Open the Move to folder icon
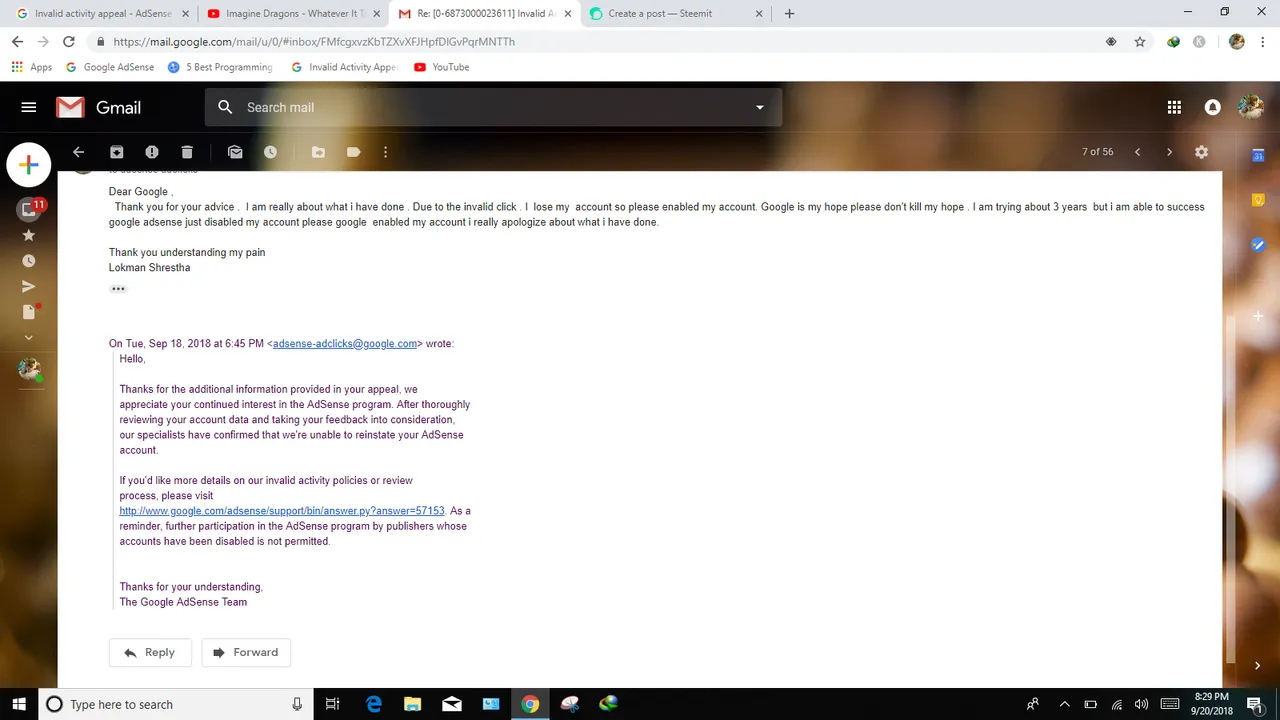The width and height of the screenshot is (1280, 720). coord(318,152)
